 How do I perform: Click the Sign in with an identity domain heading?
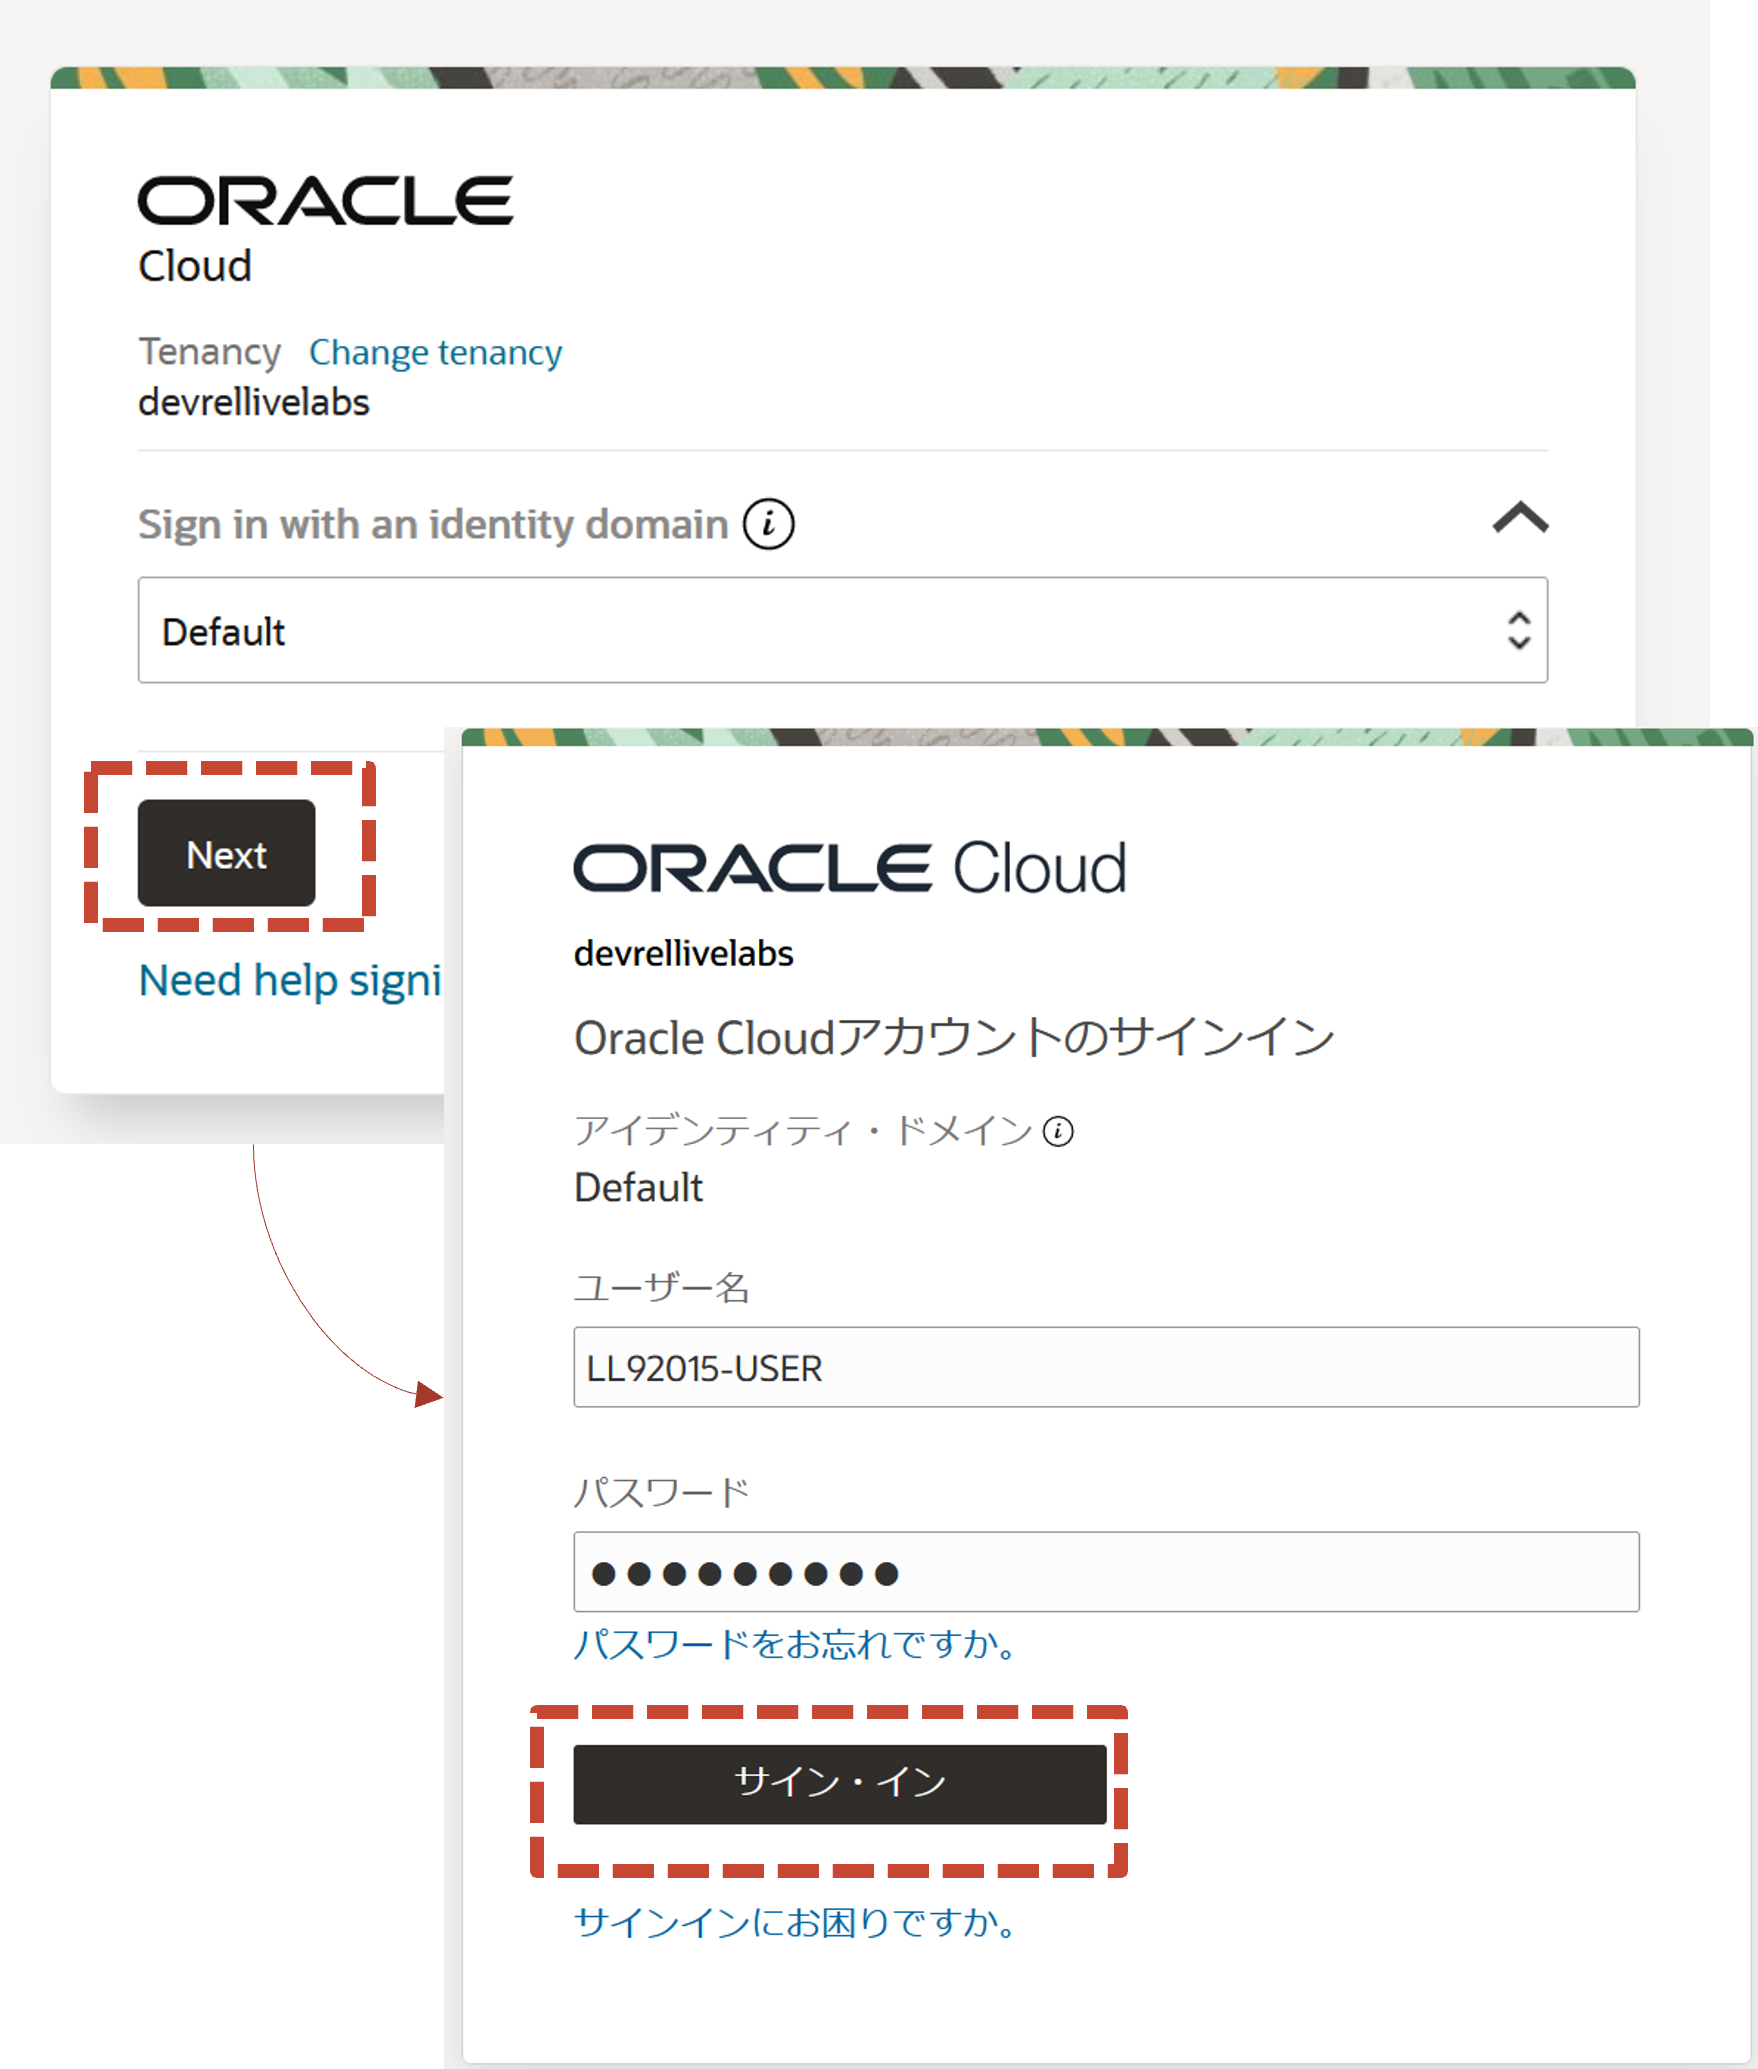[x=432, y=524]
